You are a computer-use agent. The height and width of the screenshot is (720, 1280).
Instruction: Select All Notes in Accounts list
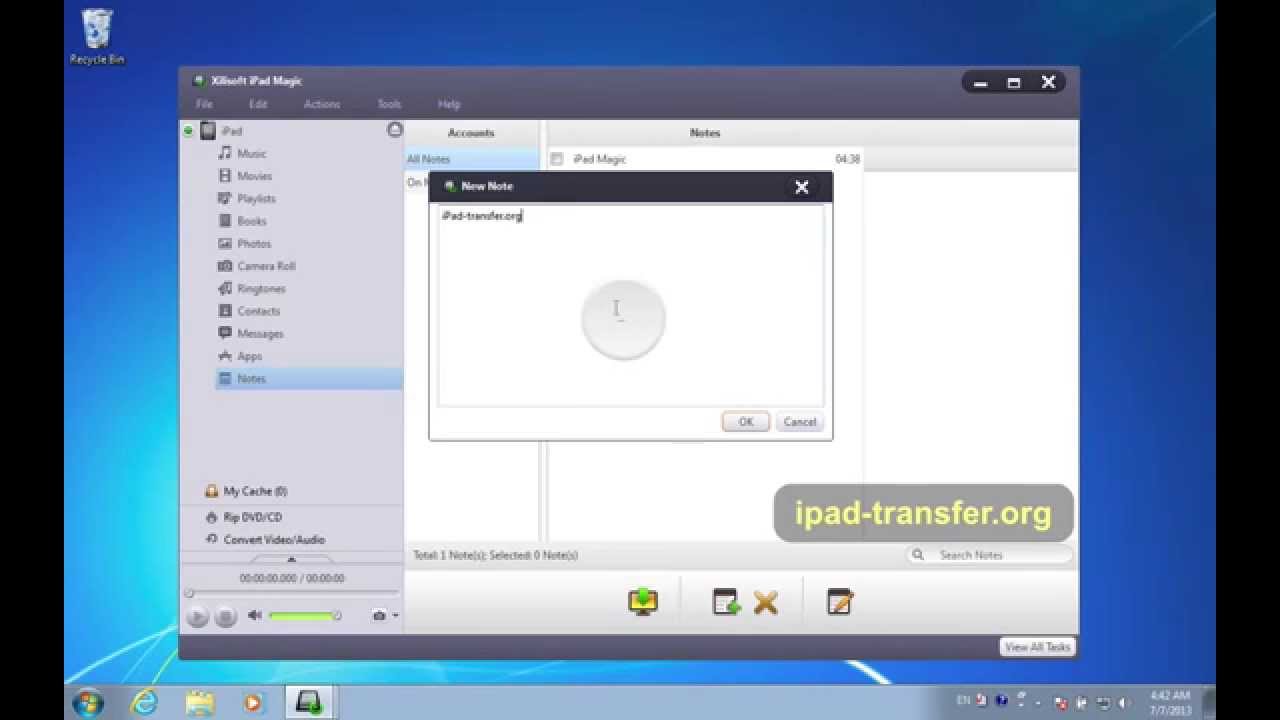click(x=472, y=159)
